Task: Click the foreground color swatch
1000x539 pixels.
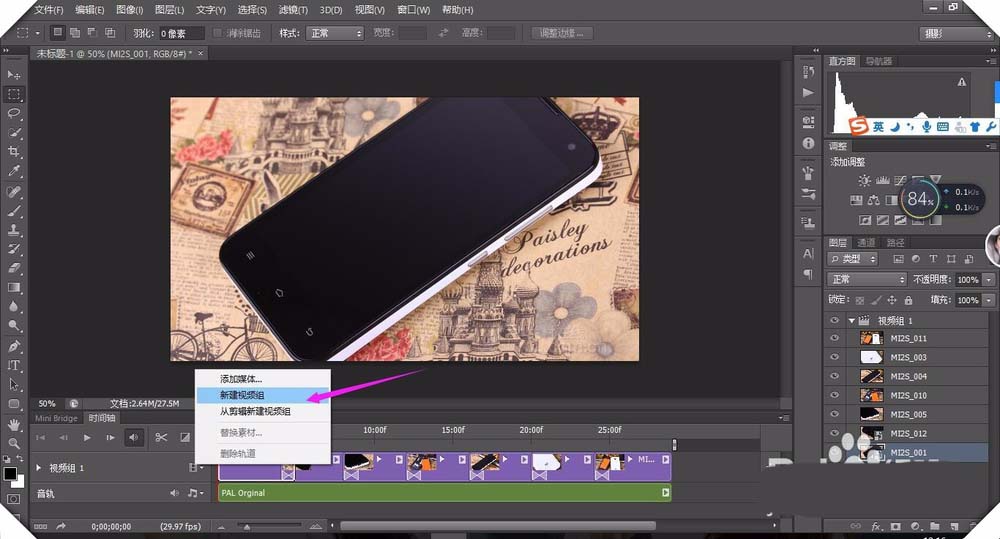Action: pyautogui.click(x=10, y=473)
